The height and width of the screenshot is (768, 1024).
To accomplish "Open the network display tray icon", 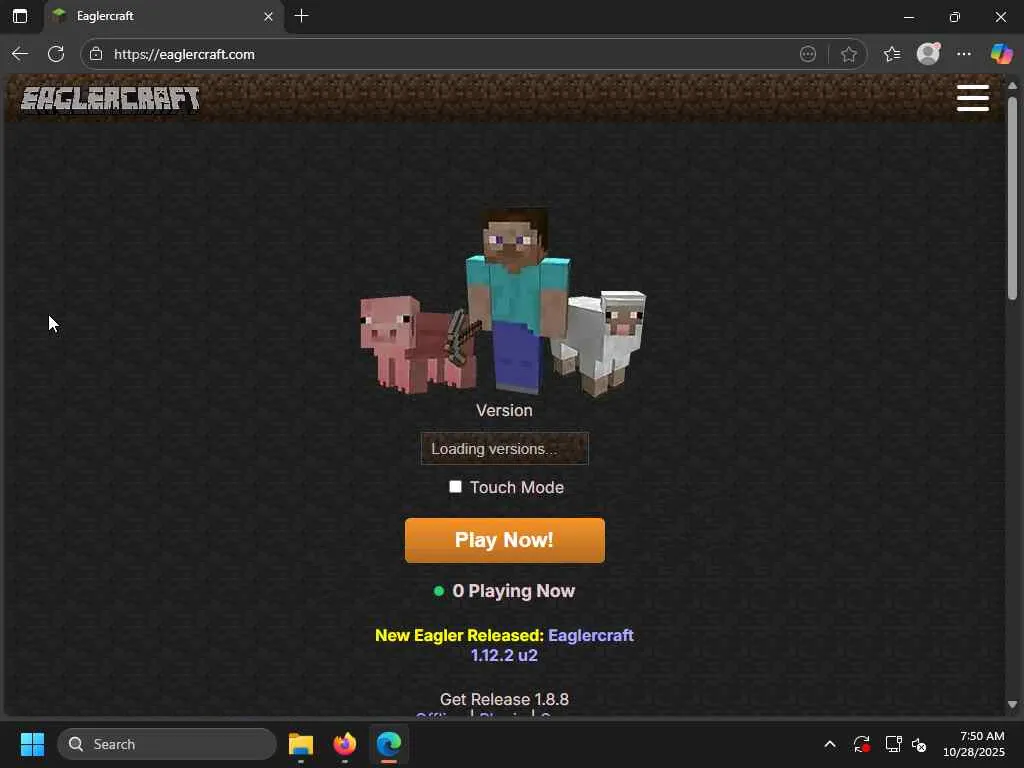I will pos(893,744).
